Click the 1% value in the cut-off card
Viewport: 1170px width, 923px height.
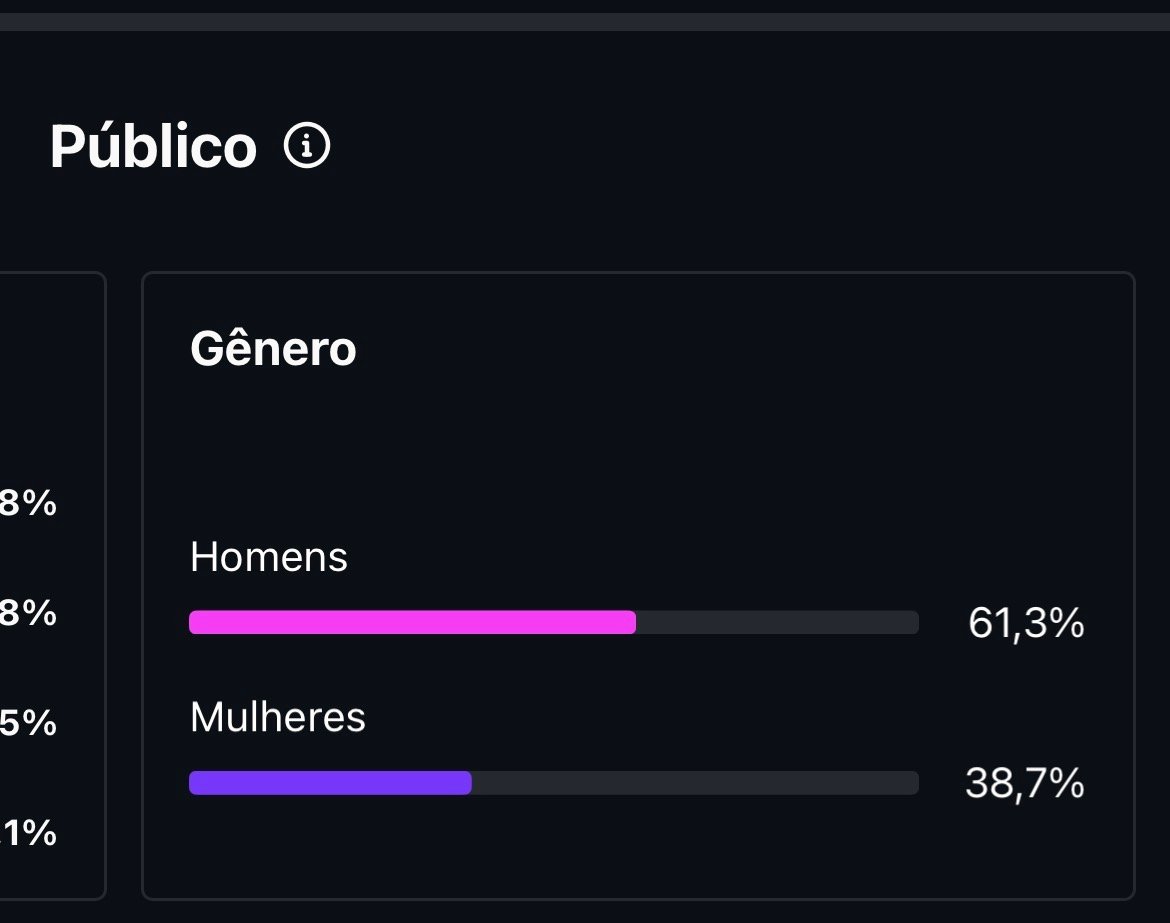(x=30, y=833)
